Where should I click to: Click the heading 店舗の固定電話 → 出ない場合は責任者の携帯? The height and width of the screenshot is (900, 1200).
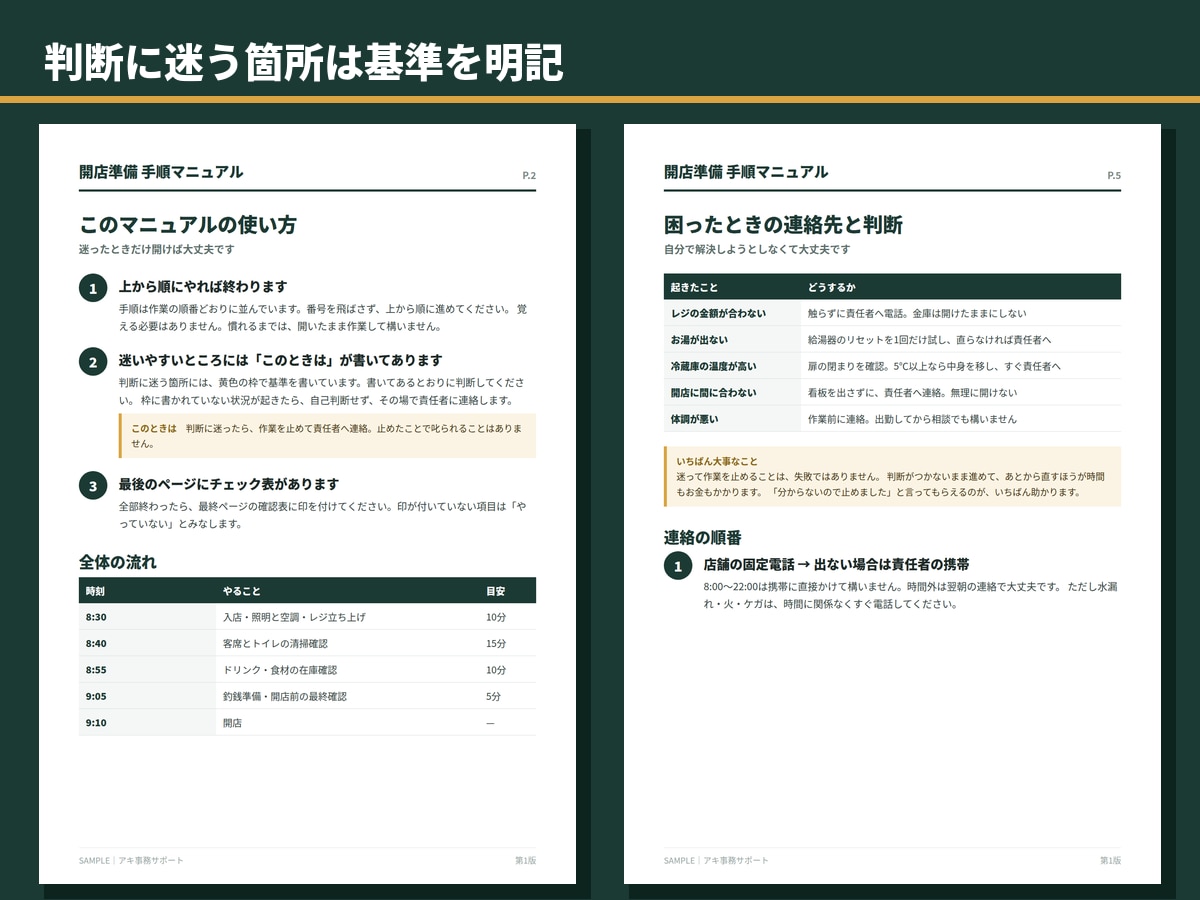point(836,564)
